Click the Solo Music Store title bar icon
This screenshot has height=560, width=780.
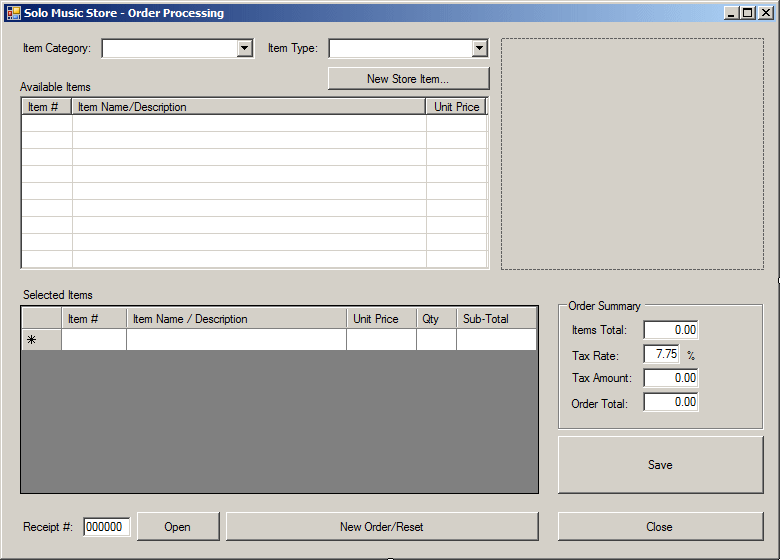[x=13, y=13]
